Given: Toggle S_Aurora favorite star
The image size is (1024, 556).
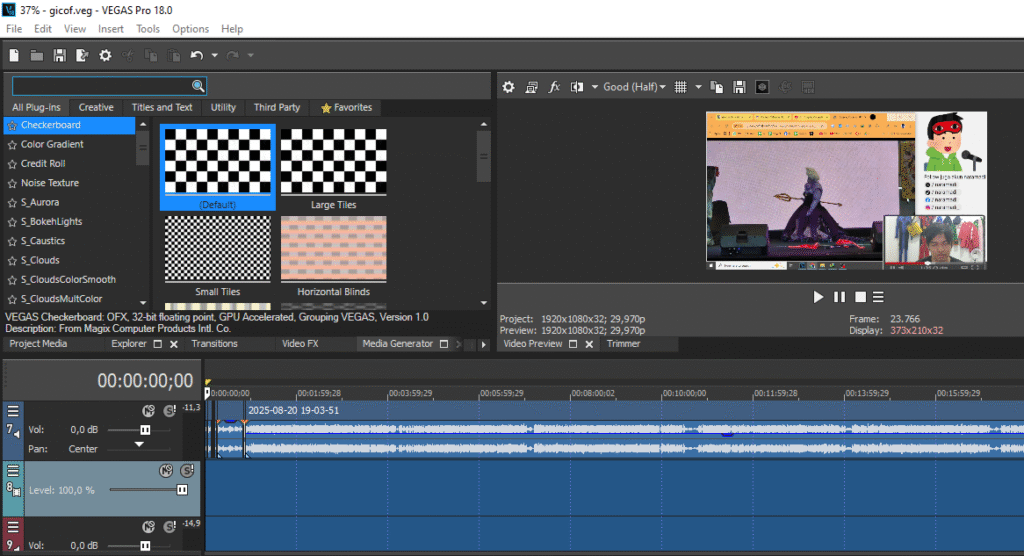Looking at the screenshot, I should point(12,203).
